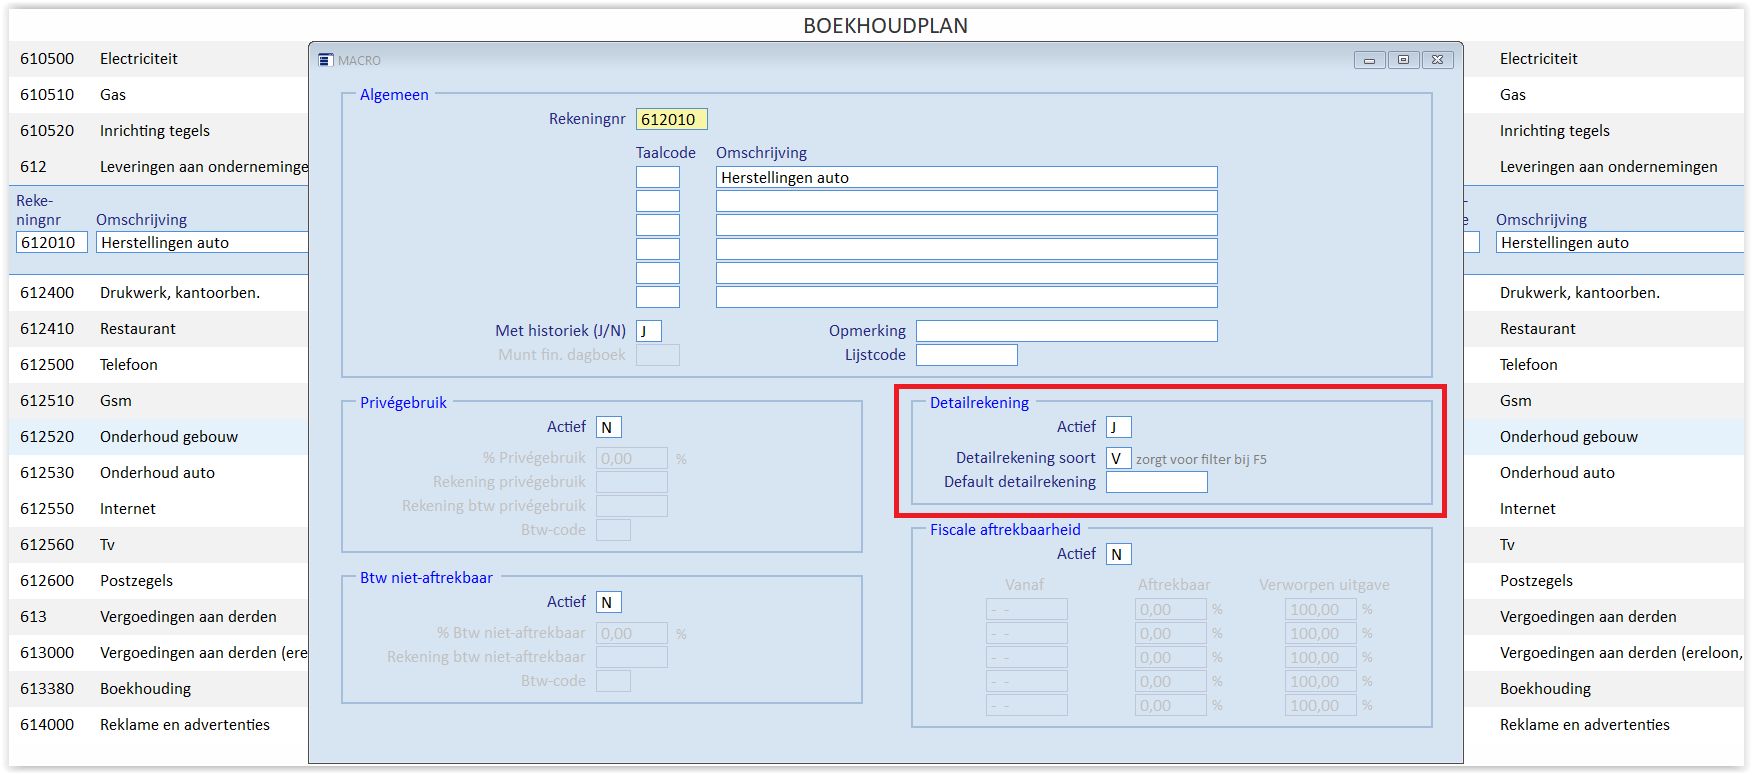1754x775 pixels.
Task: Select account row 610520 Inrichting tegels
Action: pyautogui.click(x=159, y=131)
